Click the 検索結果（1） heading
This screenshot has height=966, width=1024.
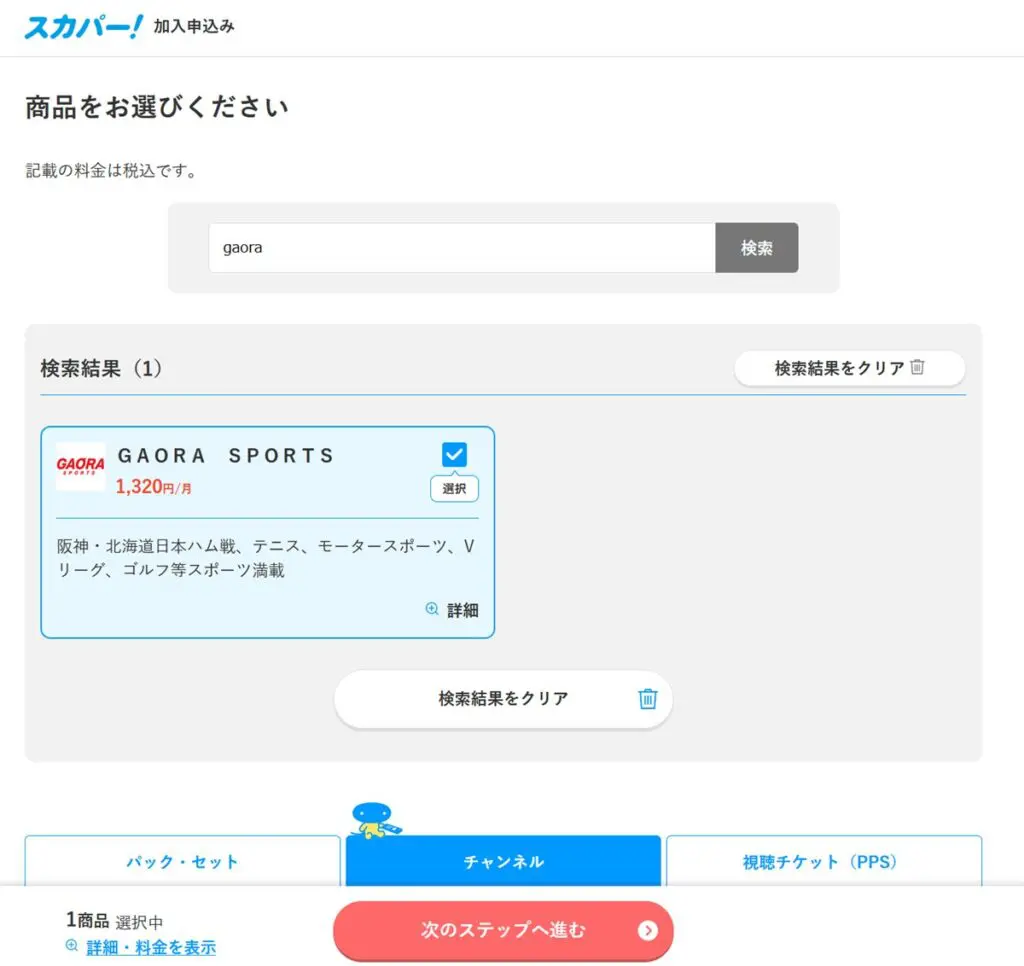coord(101,368)
